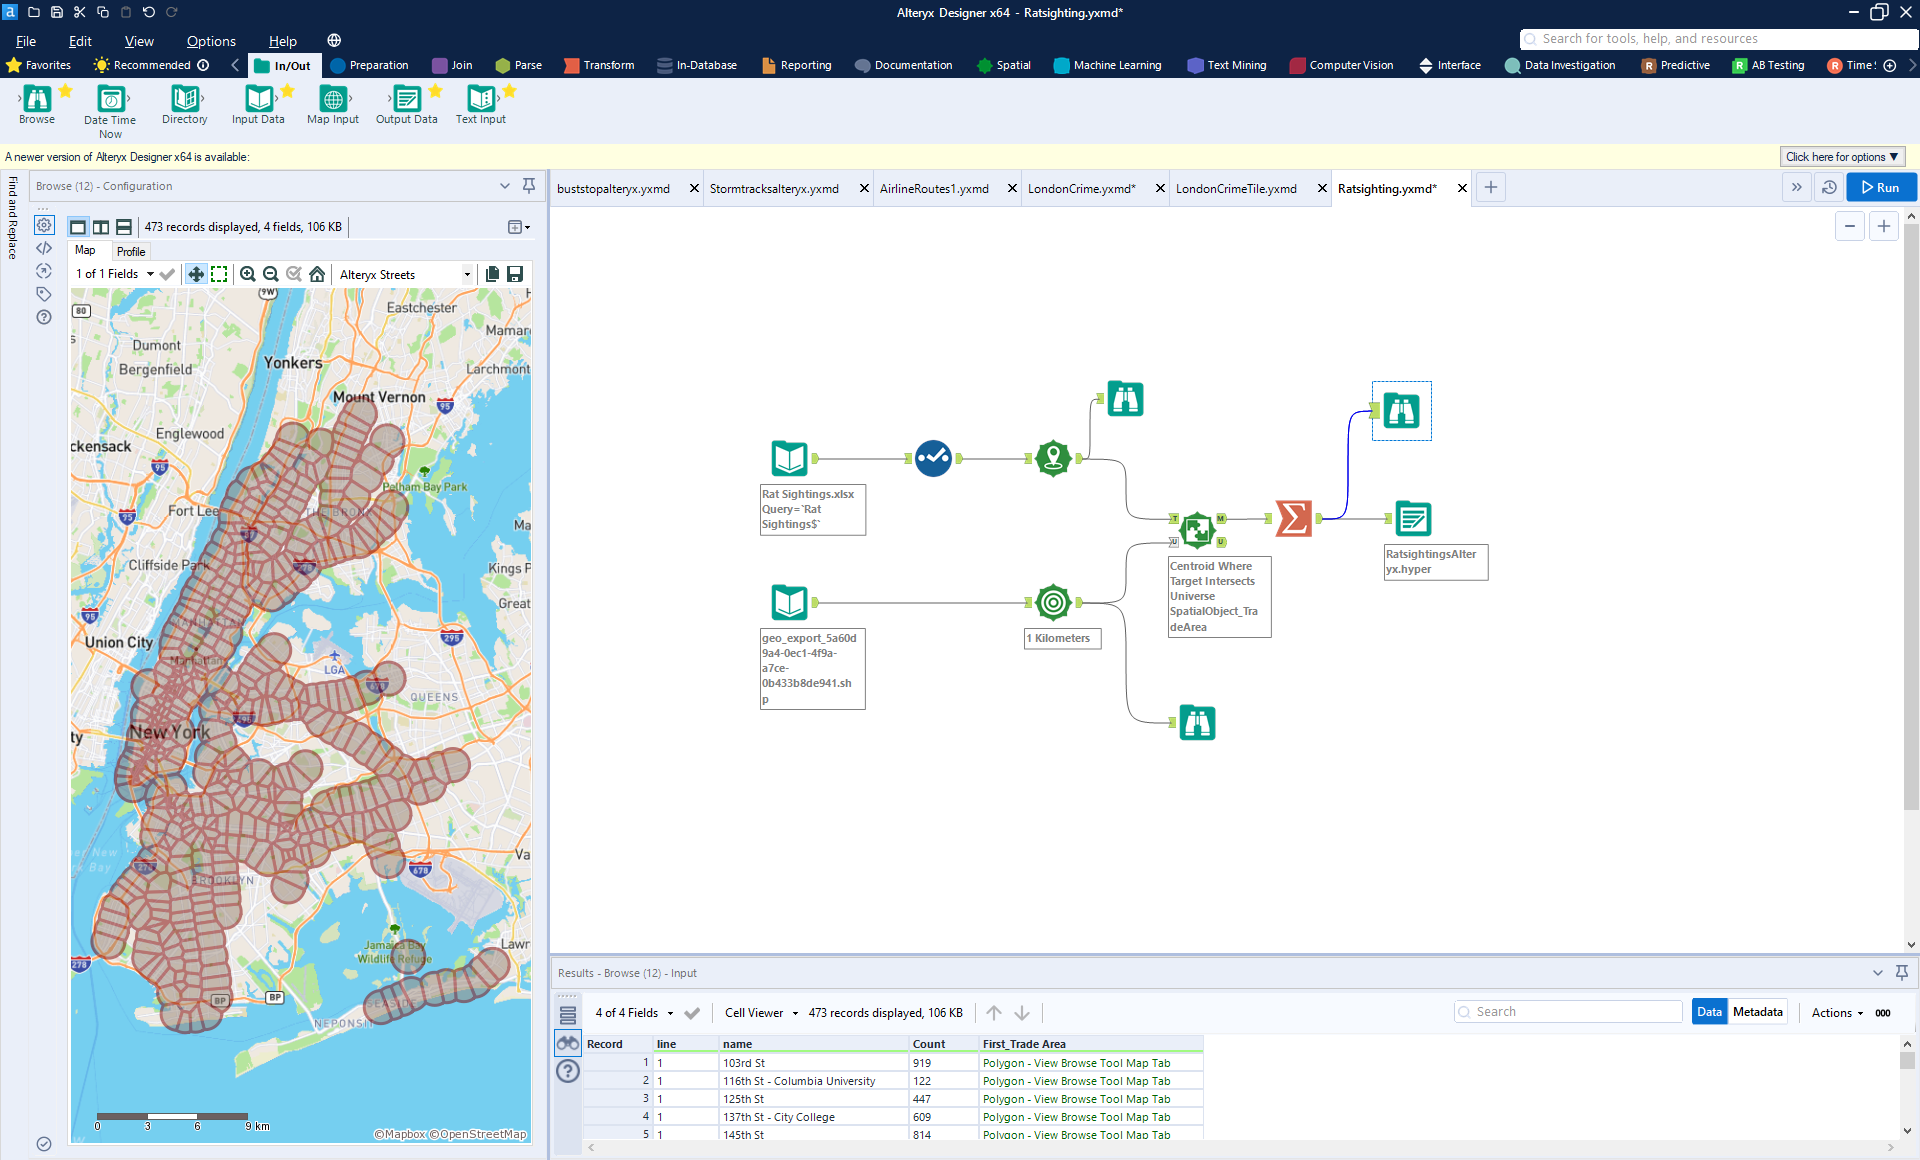
Task: Show Metadata view in Results
Action: (1757, 1012)
